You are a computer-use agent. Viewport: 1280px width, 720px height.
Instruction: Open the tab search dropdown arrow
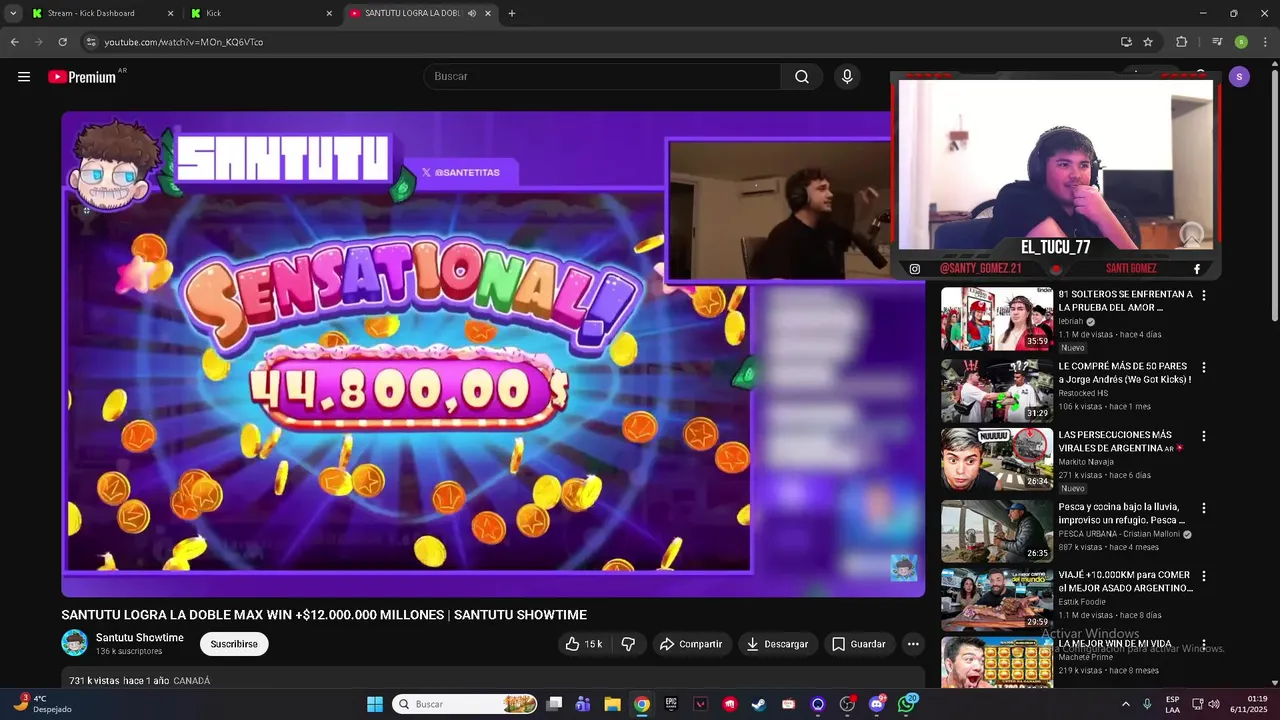coord(13,13)
